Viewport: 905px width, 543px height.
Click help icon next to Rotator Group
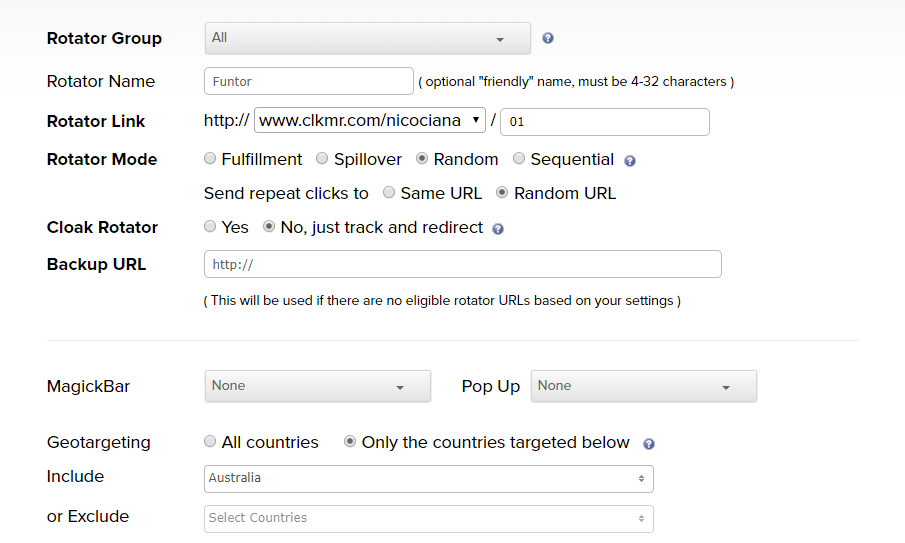click(548, 38)
